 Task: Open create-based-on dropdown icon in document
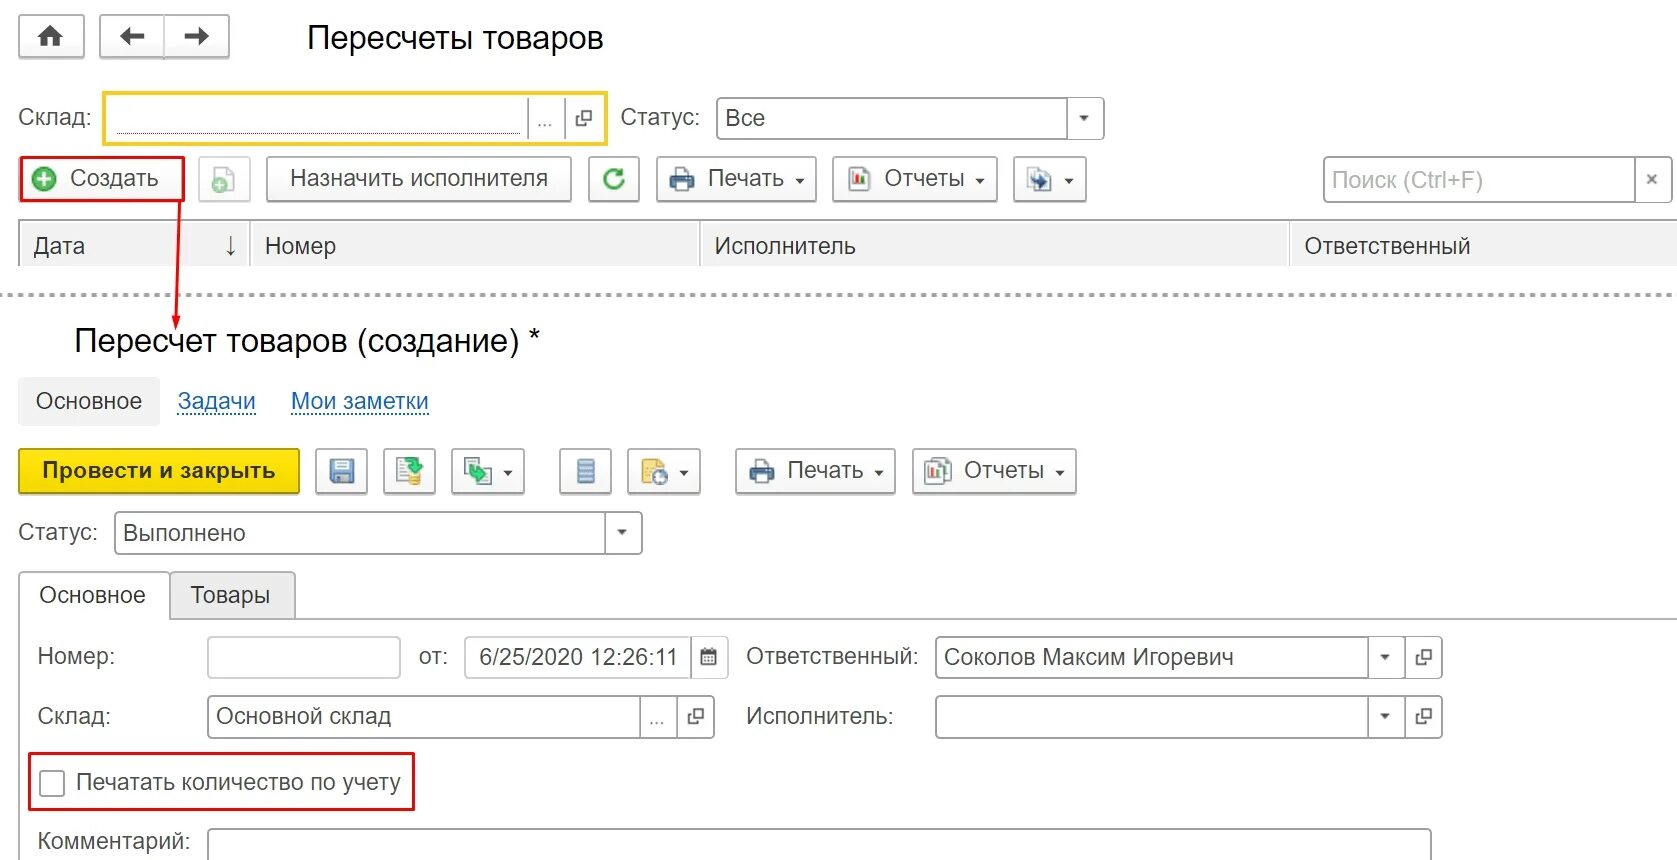coord(488,471)
